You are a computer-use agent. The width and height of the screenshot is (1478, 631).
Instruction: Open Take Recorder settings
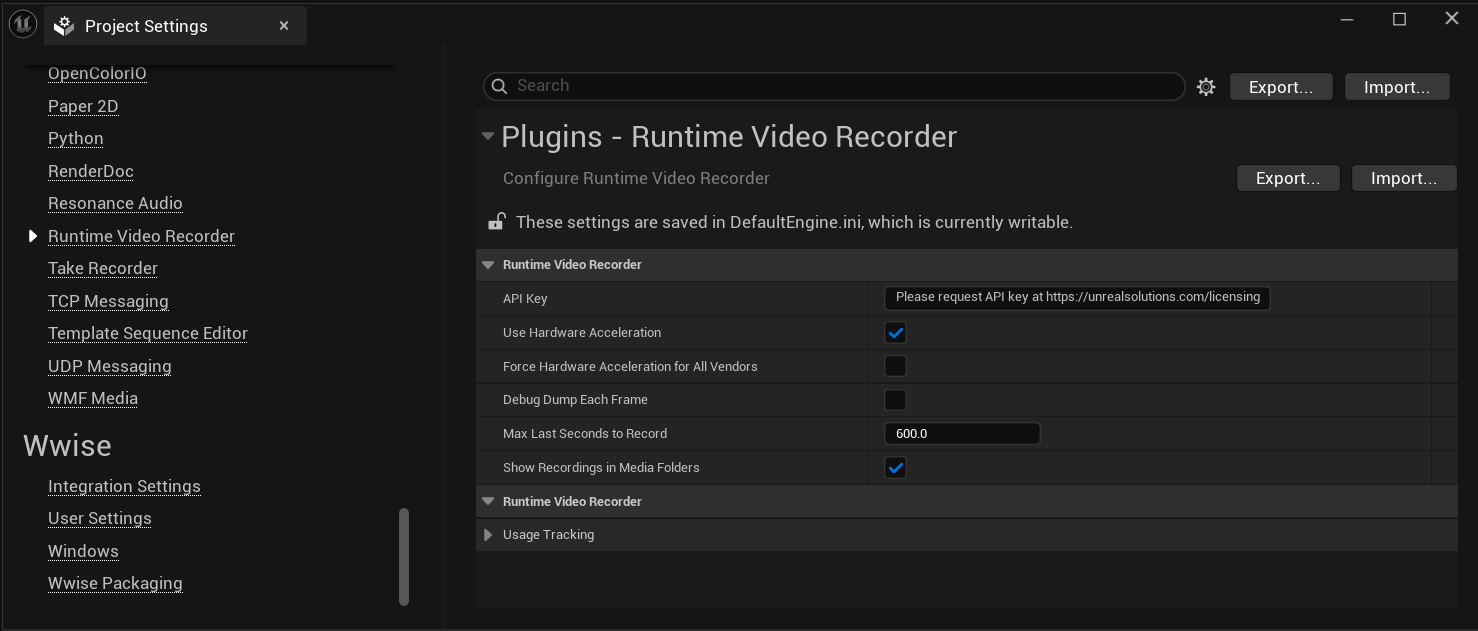[x=103, y=268]
